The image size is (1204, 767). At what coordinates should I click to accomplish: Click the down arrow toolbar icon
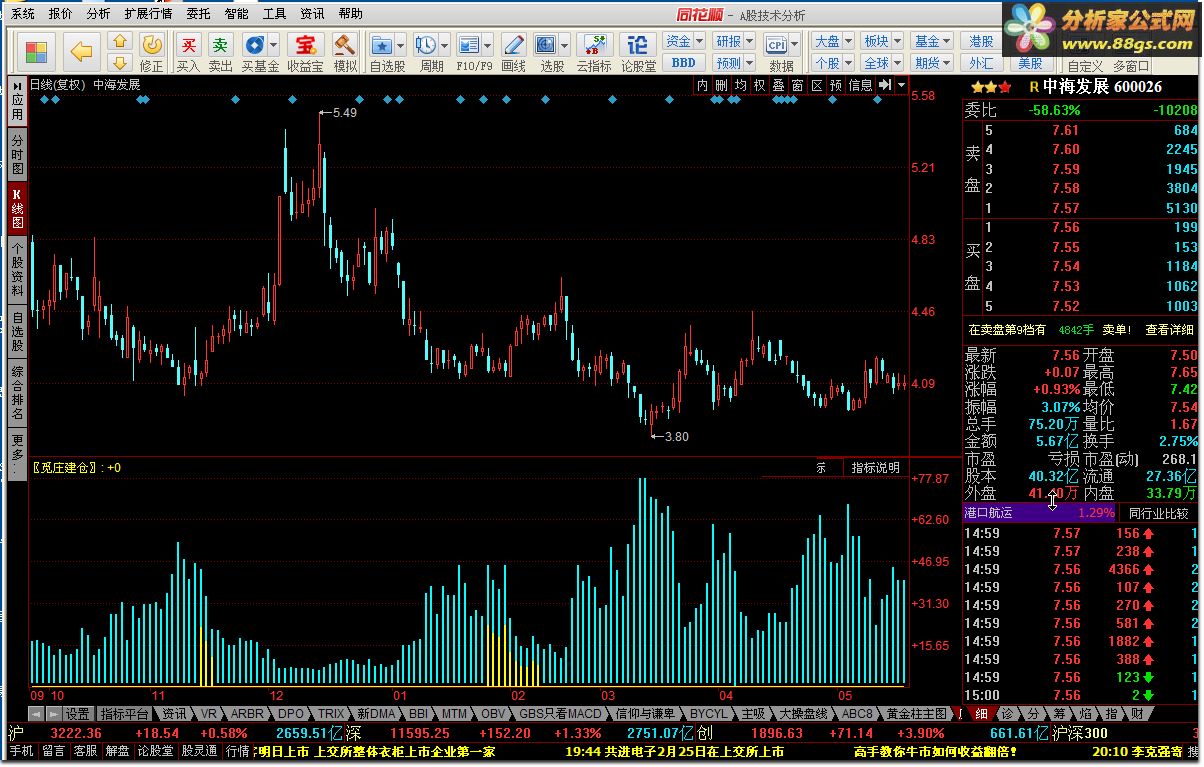120,63
